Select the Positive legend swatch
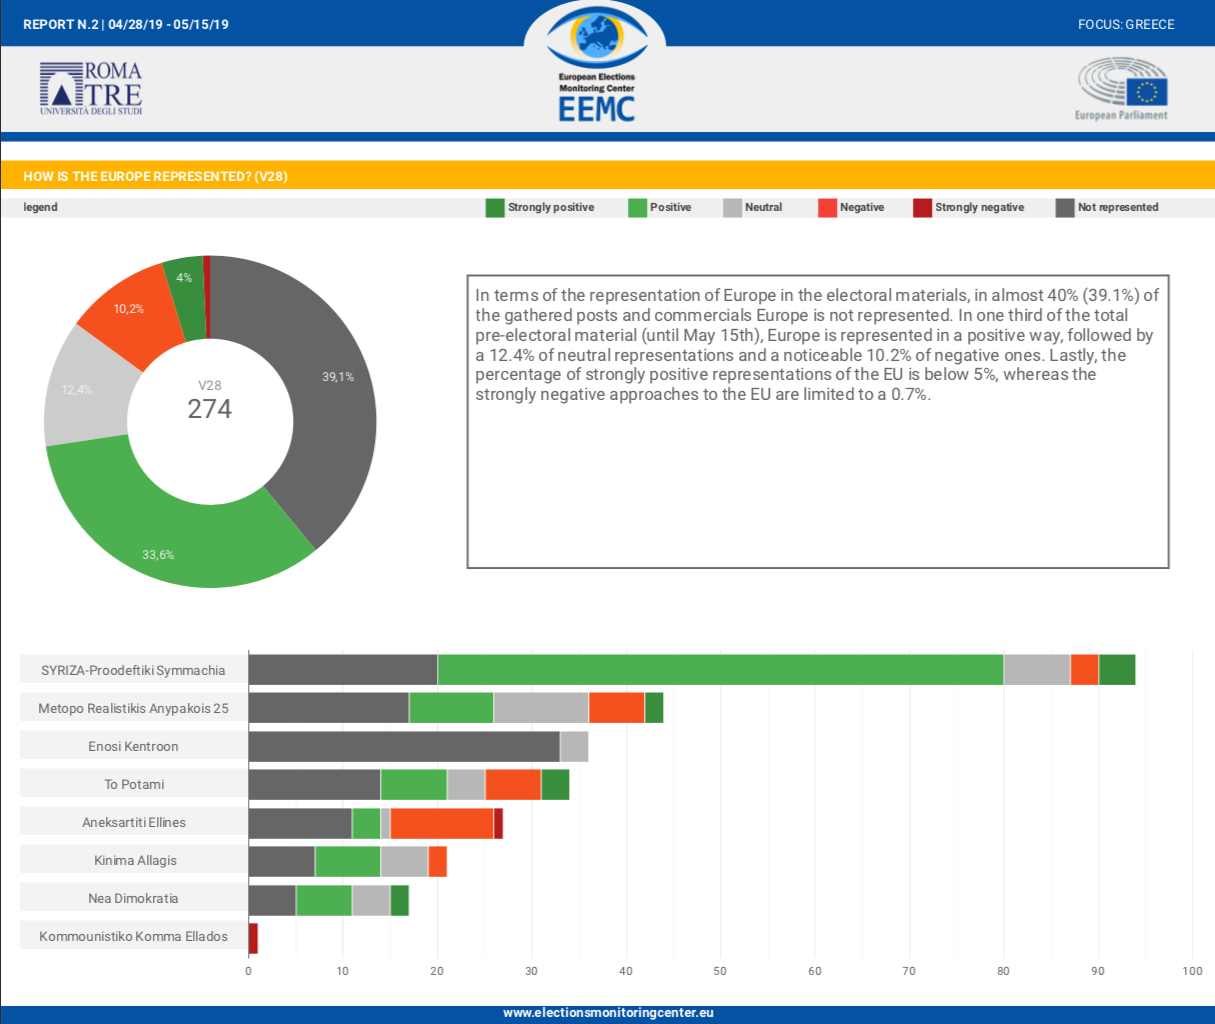 (x=637, y=208)
